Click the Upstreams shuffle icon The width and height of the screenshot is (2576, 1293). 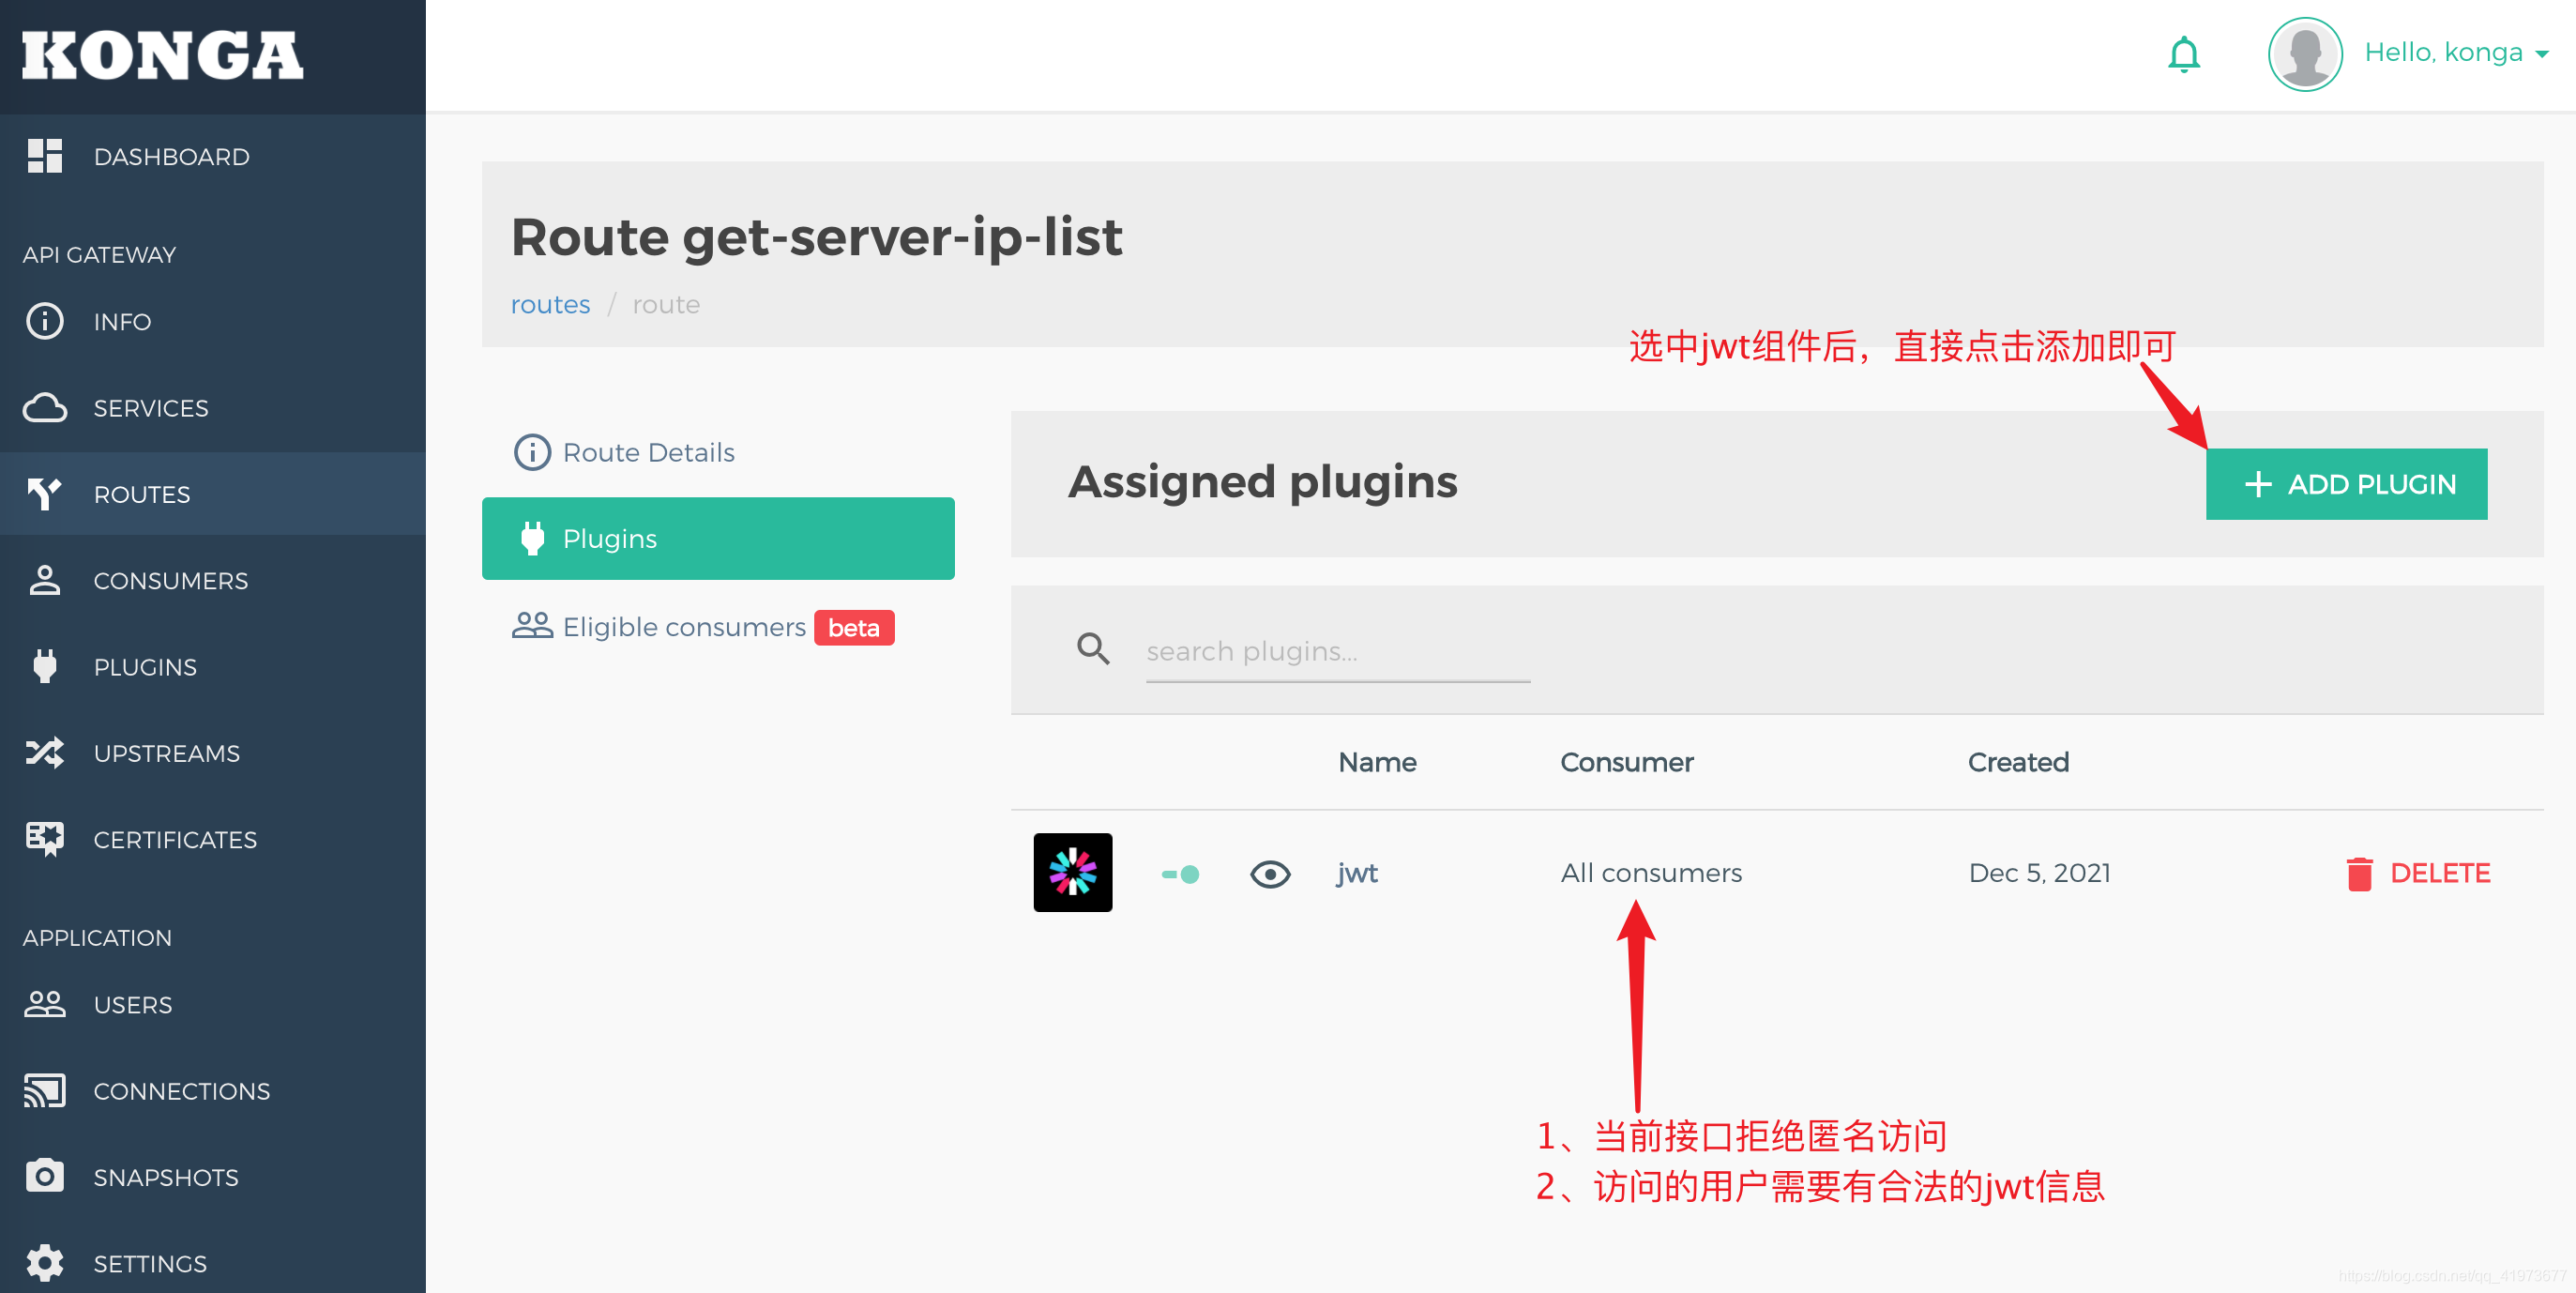(x=45, y=753)
